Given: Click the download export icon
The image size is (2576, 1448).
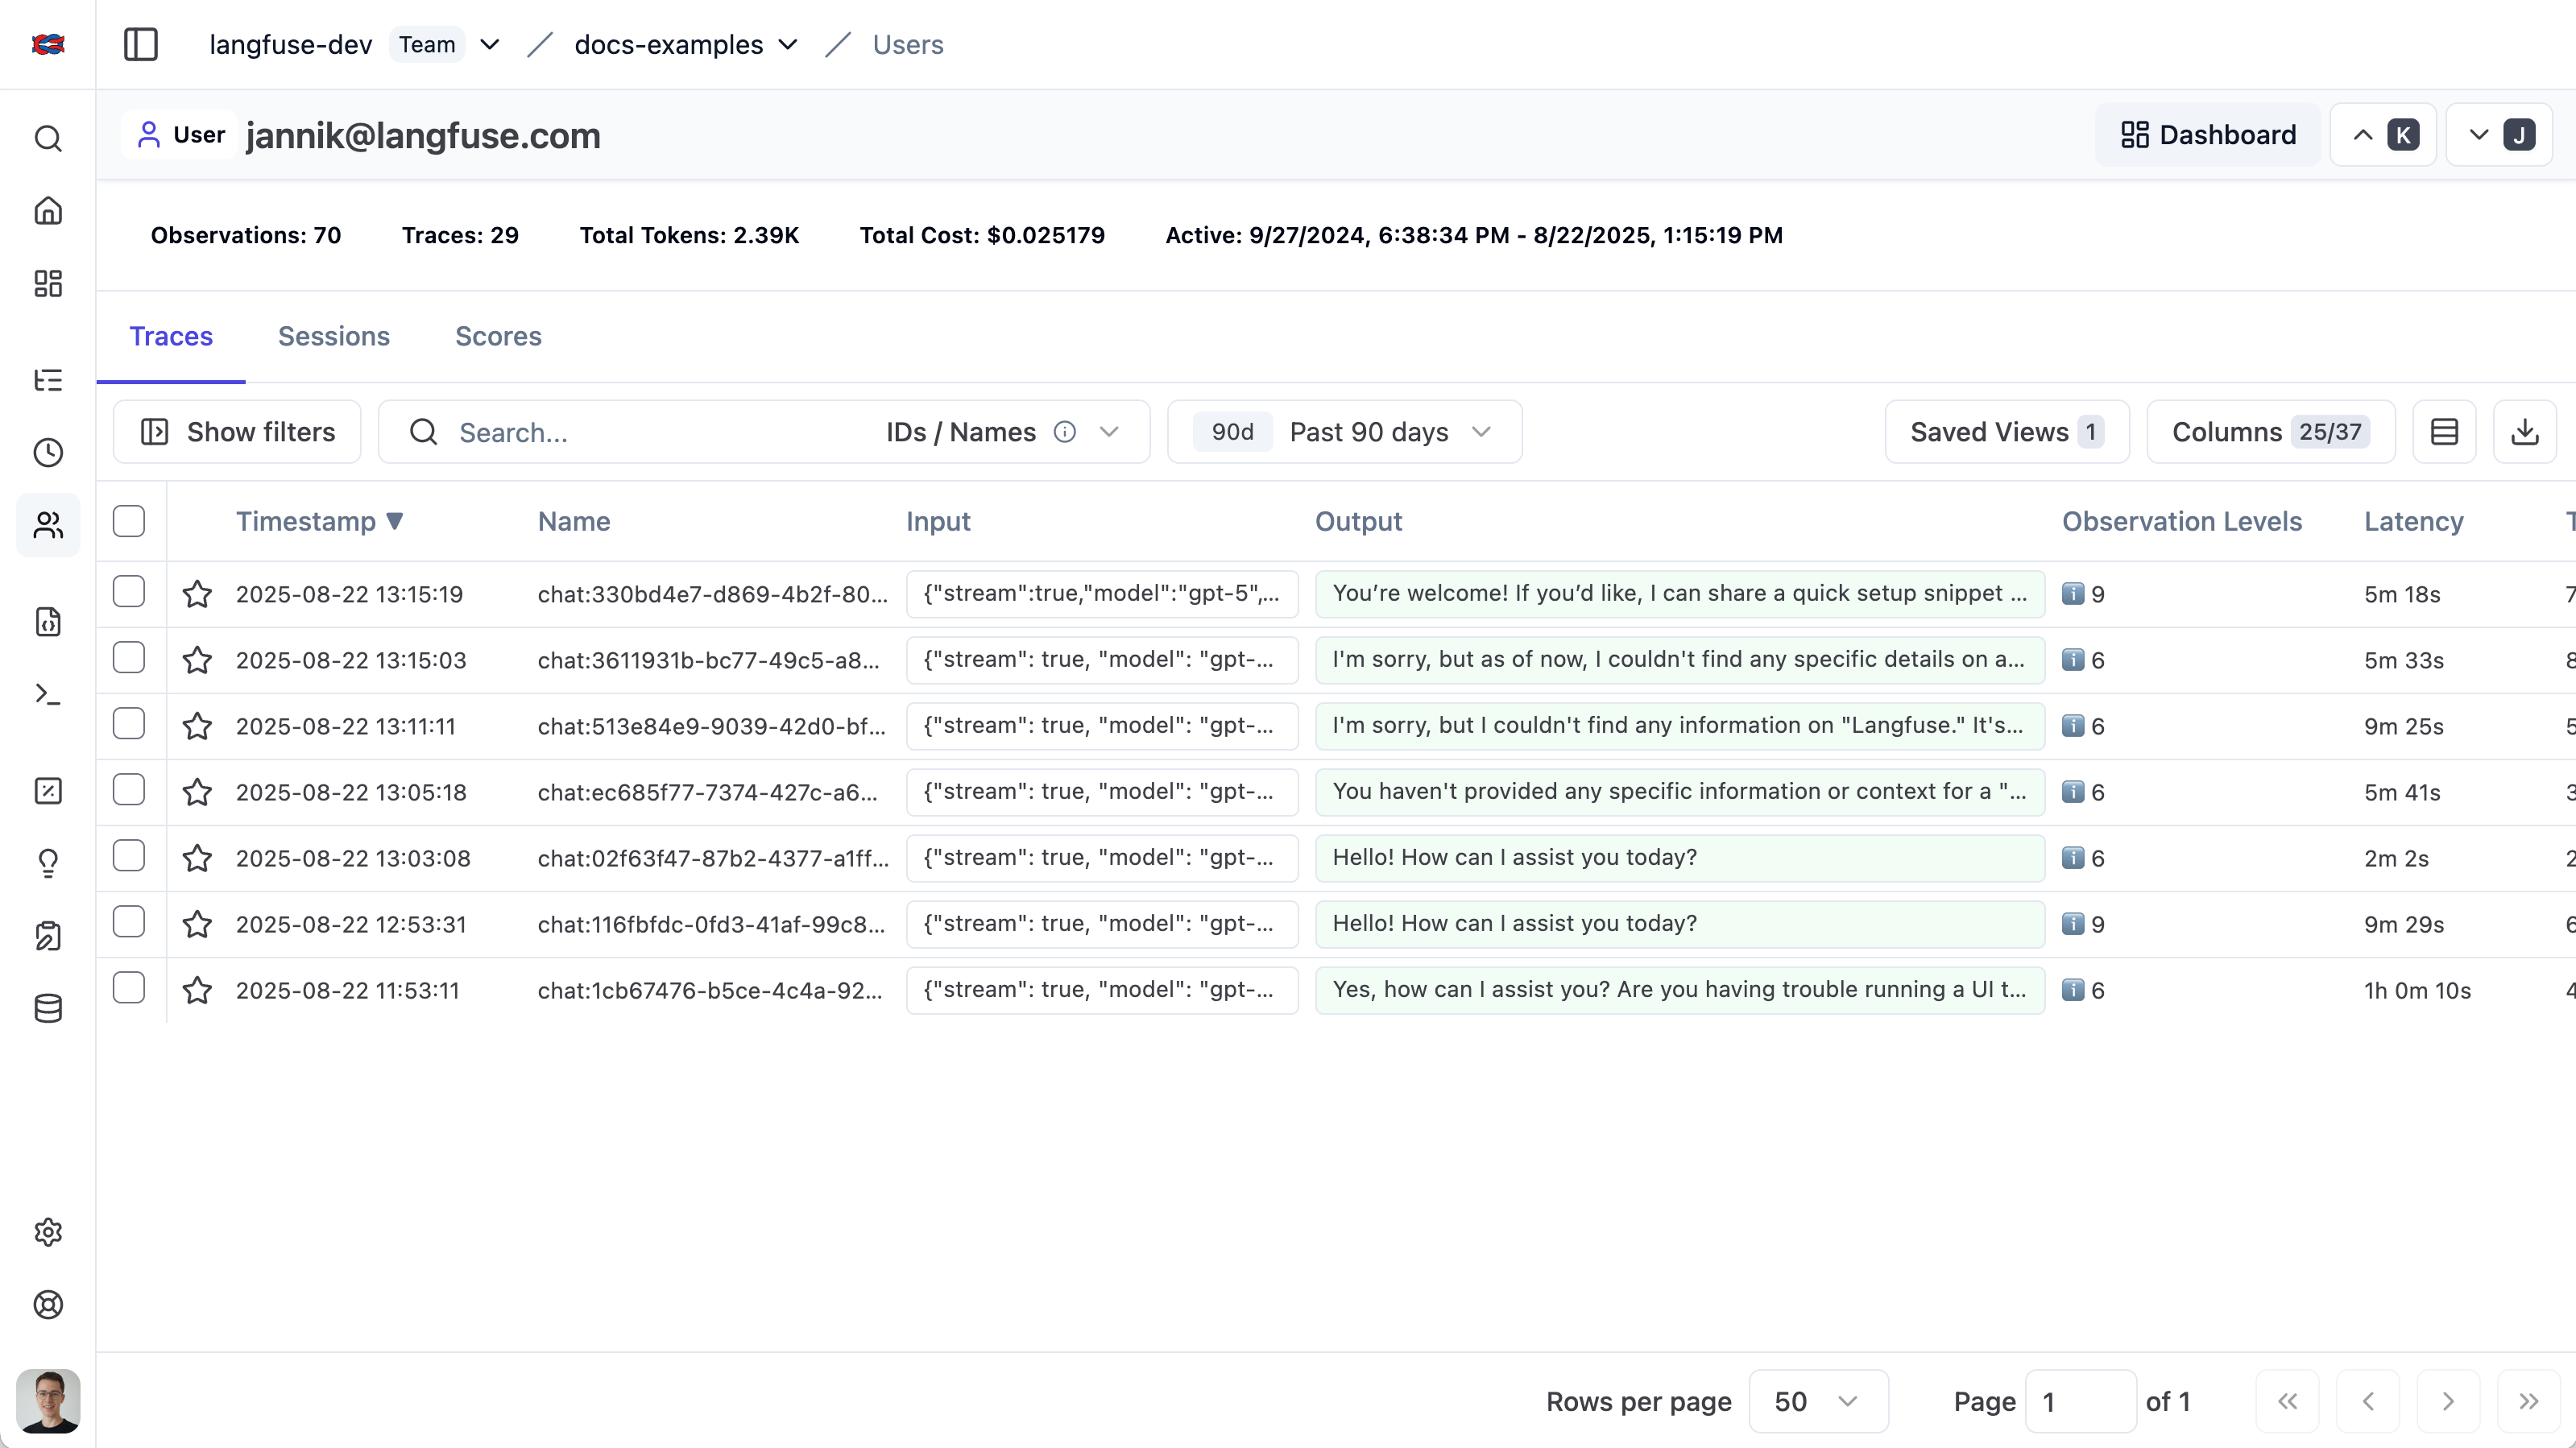Looking at the screenshot, I should pos(2524,432).
